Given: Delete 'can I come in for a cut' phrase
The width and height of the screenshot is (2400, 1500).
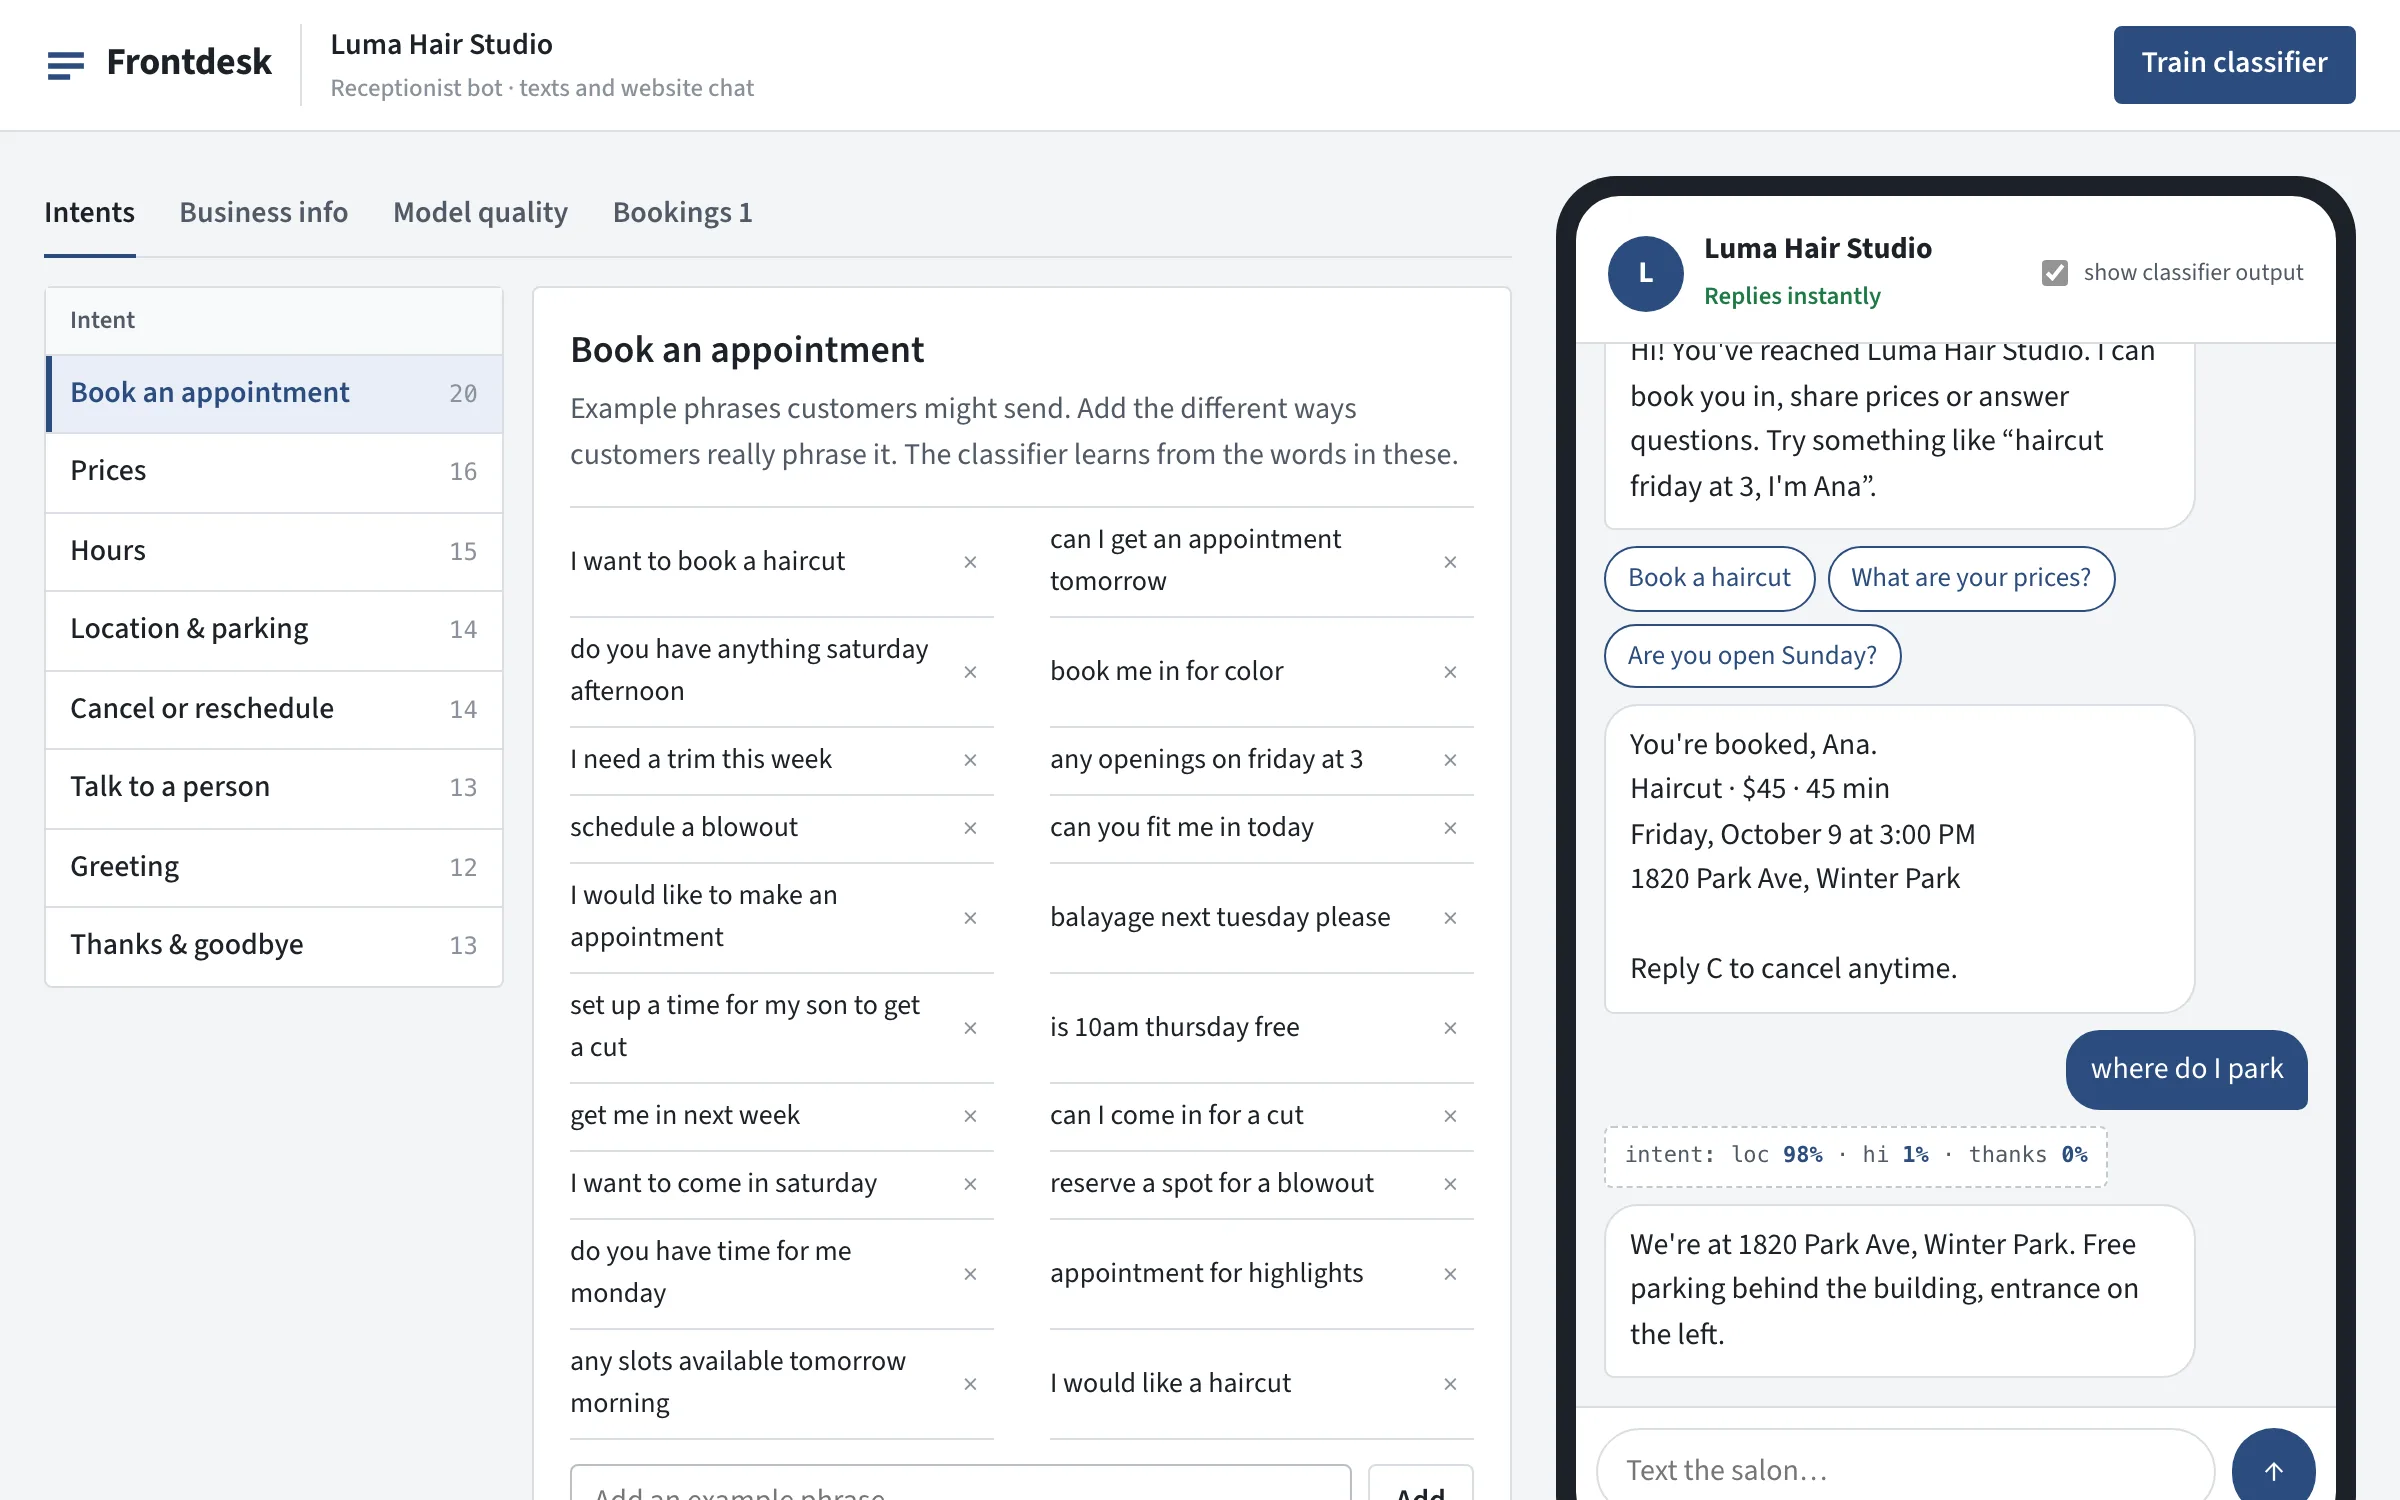Looking at the screenshot, I should [x=1450, y=1116].
